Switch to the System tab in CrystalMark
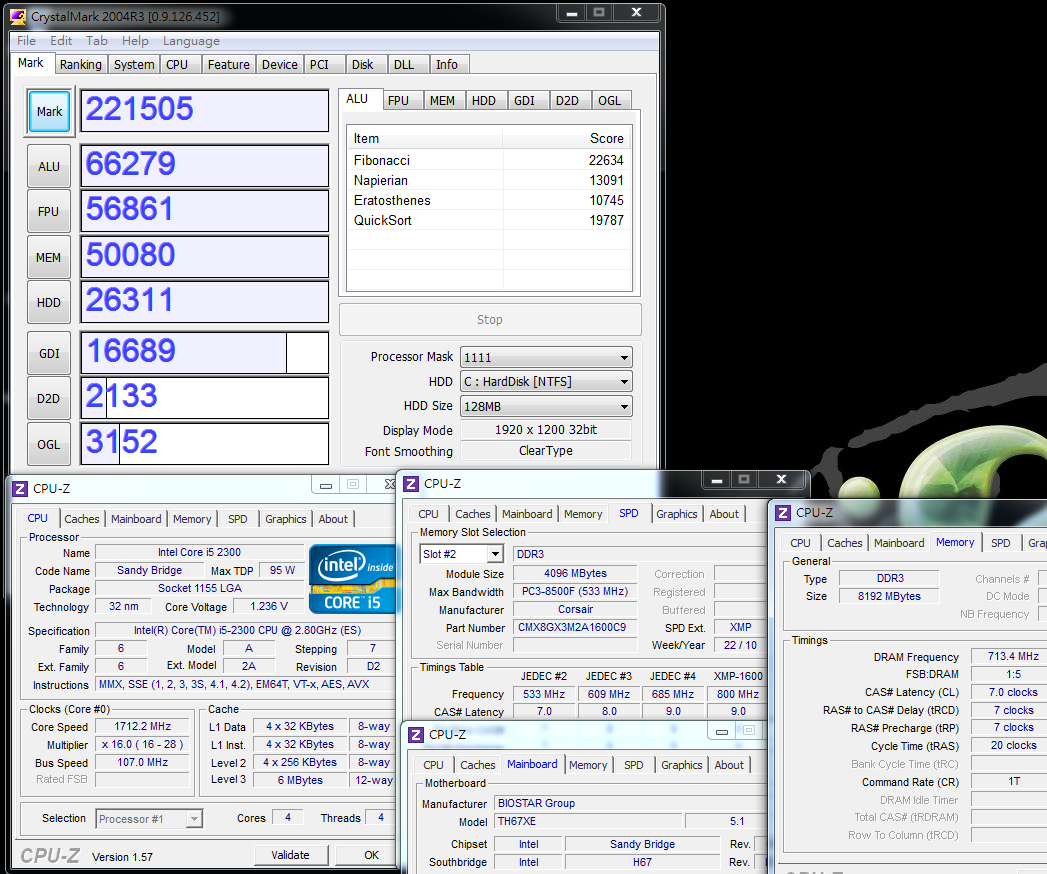The image size is (1047, 874). (x=134, y=65)
